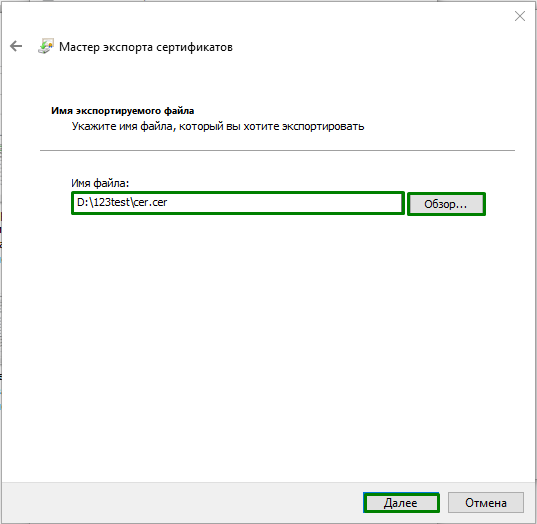
Task: Proceed with the "Далее" button
Action: coord(401,502)
